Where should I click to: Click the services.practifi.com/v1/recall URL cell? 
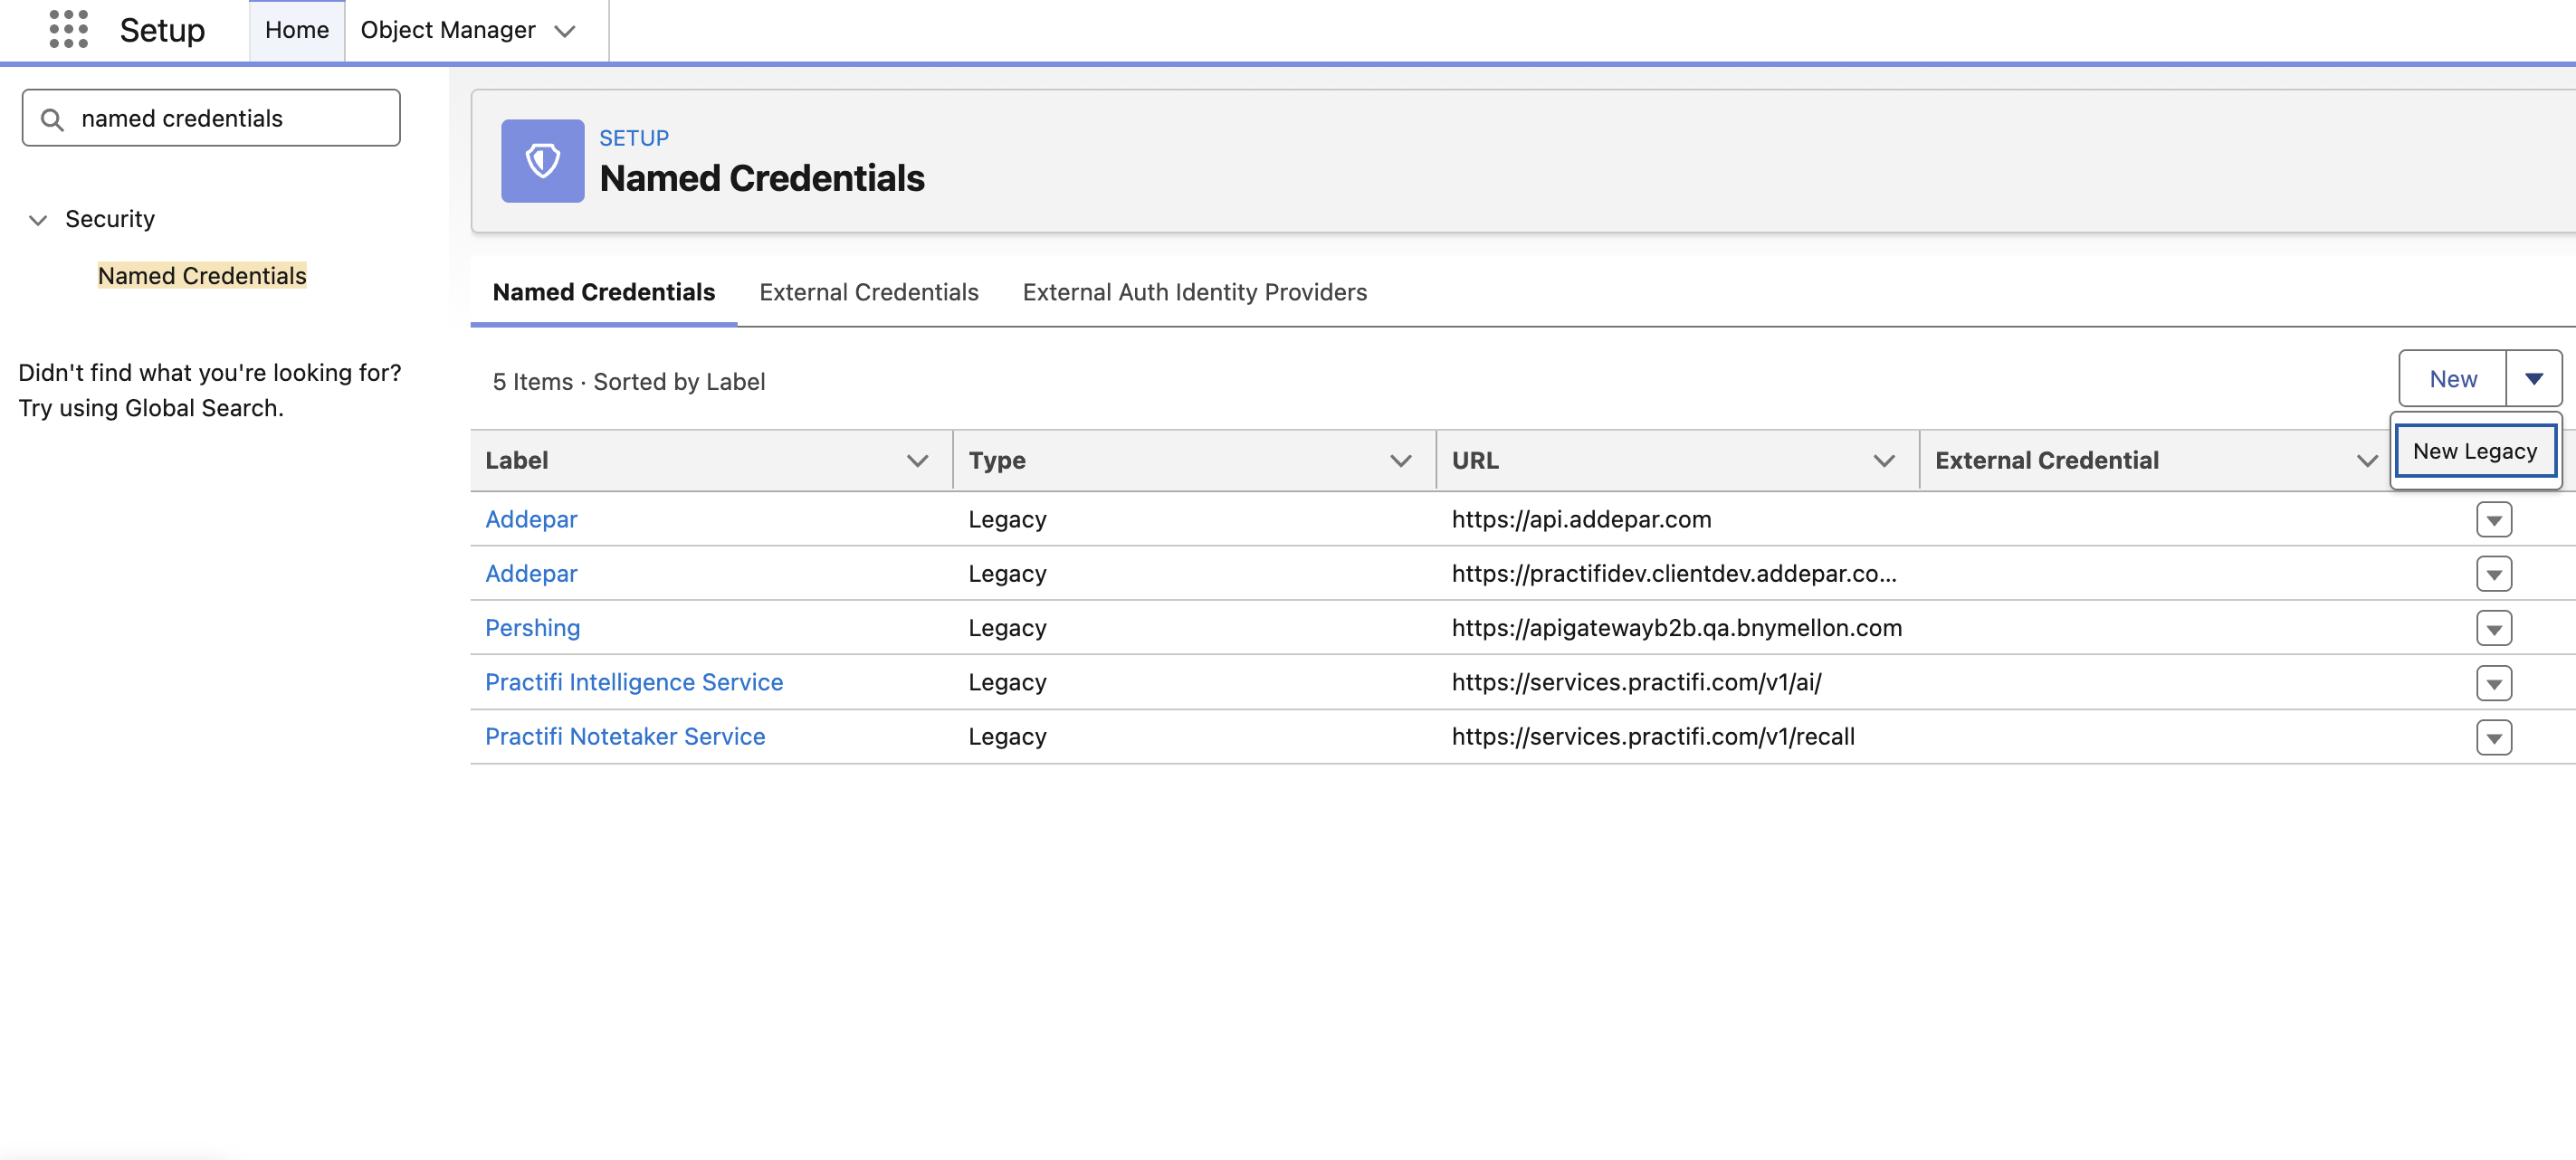pyautogui.click(x=1653, y=736)
